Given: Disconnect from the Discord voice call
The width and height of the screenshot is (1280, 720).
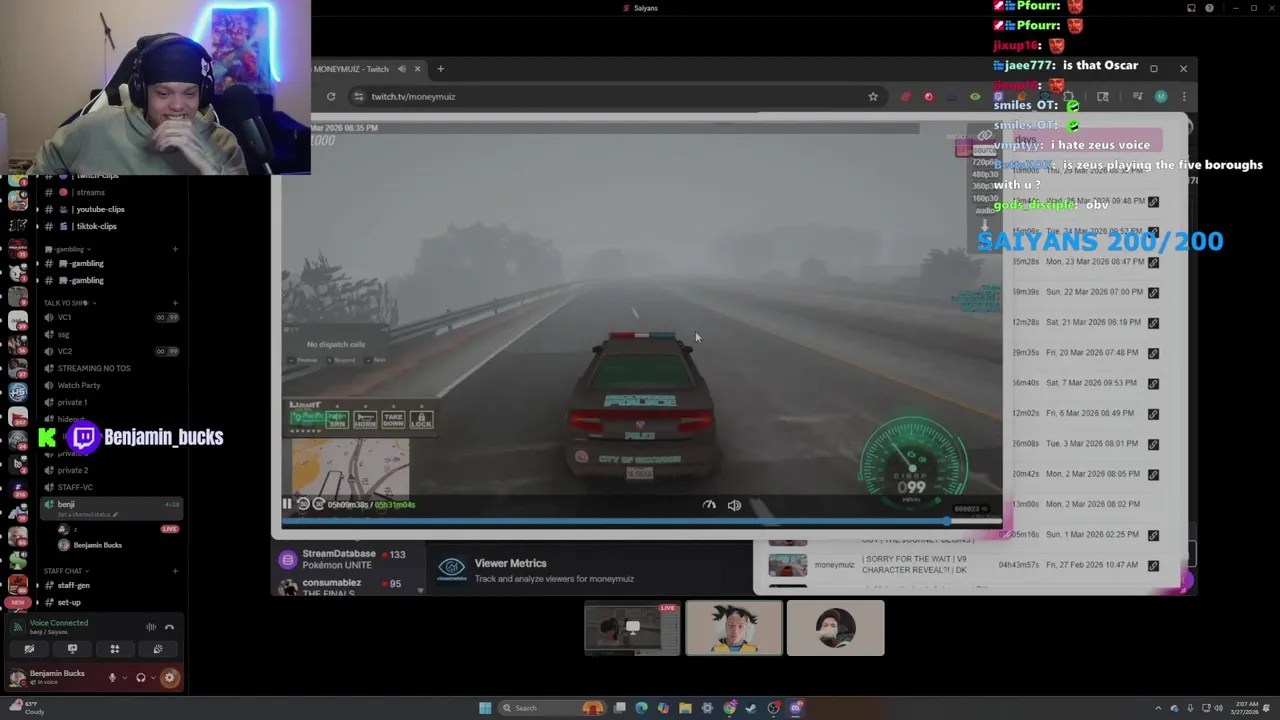Looking at the screenshot, I should click(169, 627).
